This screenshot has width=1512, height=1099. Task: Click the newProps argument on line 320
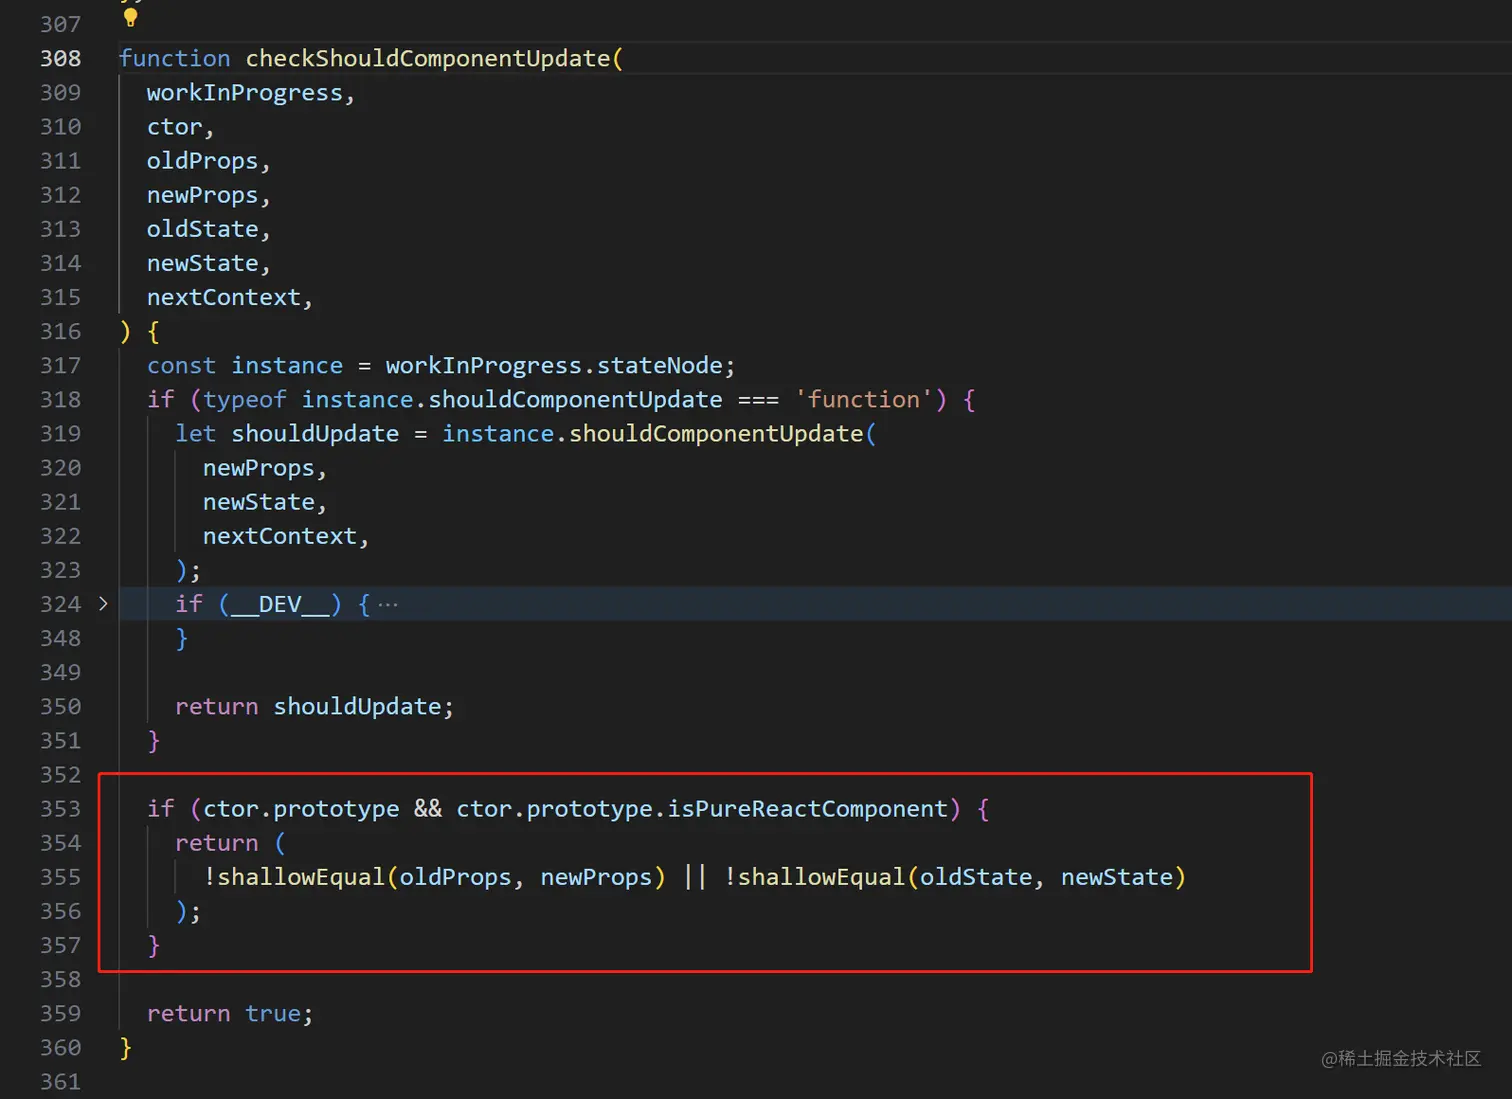259,468
